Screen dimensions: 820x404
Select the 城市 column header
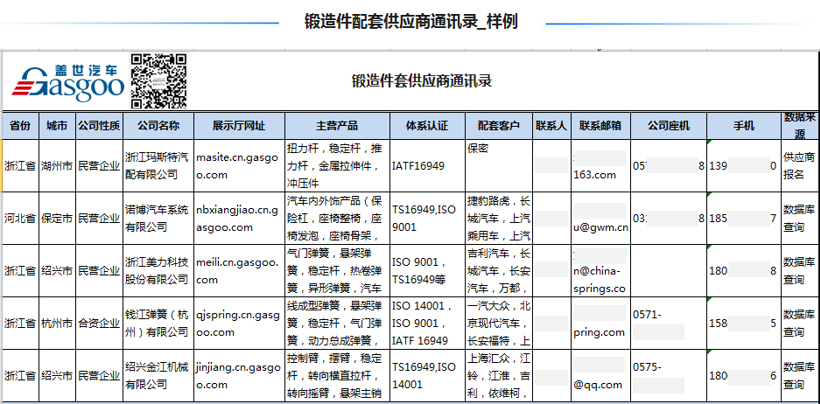coord(57,126)
